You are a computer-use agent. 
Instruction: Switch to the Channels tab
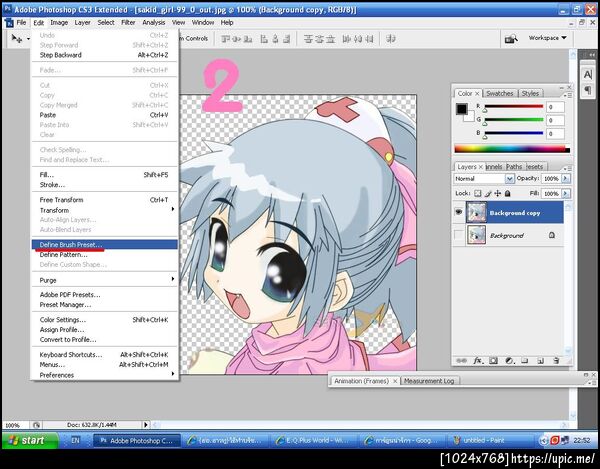tap(494, 167)
